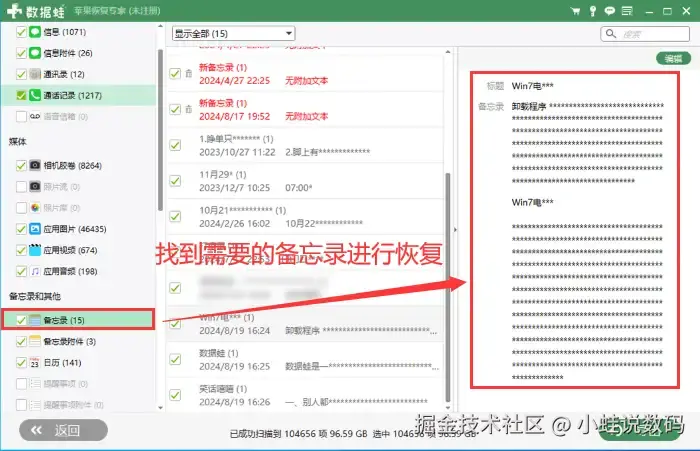Select the 应用视频 (674) category
Viewport: 700px width, 451px height.
point(79,250)
